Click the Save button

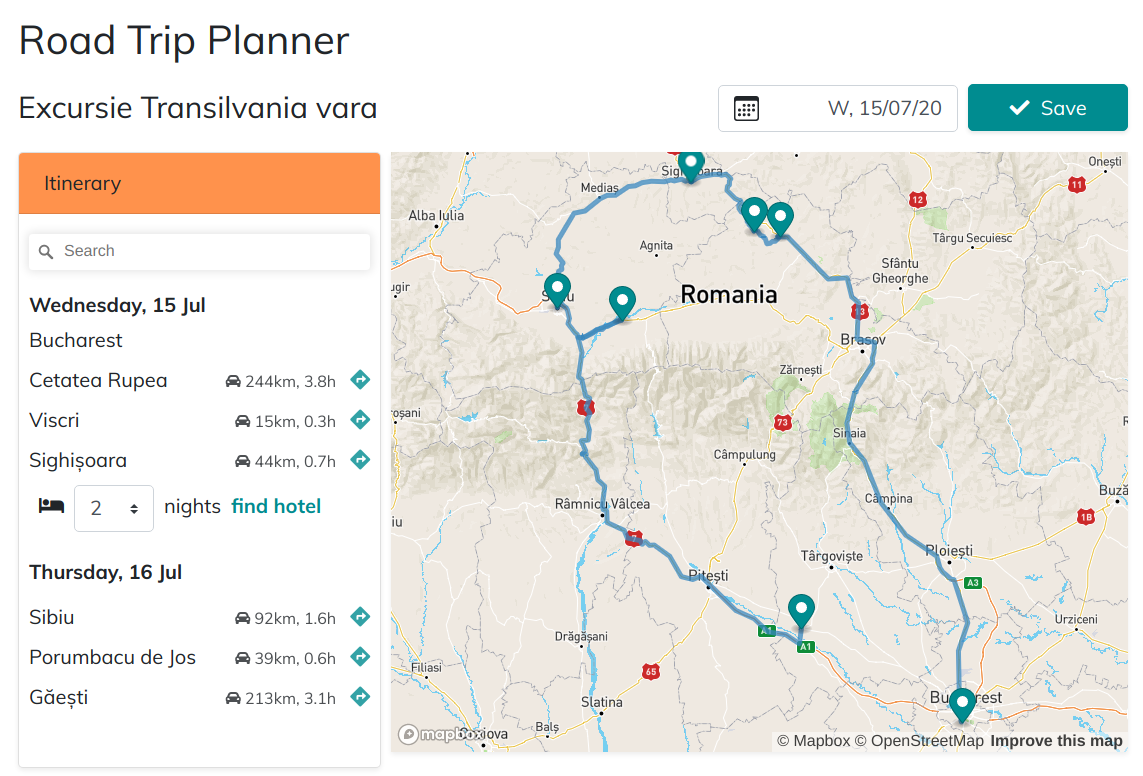pos(1047,107)
